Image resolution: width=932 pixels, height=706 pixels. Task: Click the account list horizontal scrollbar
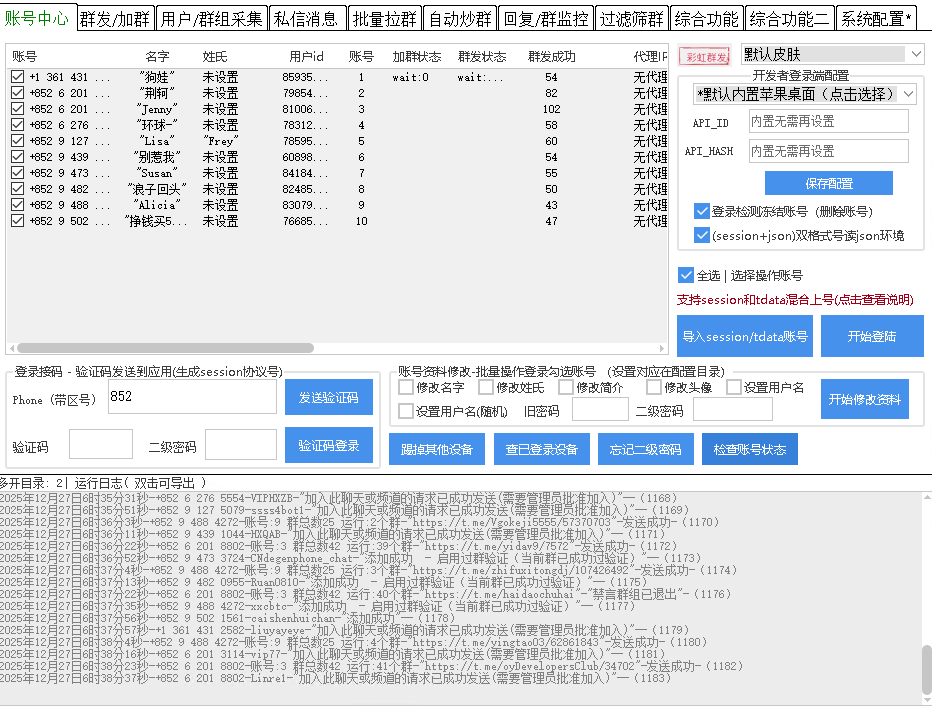coord(300,349)
